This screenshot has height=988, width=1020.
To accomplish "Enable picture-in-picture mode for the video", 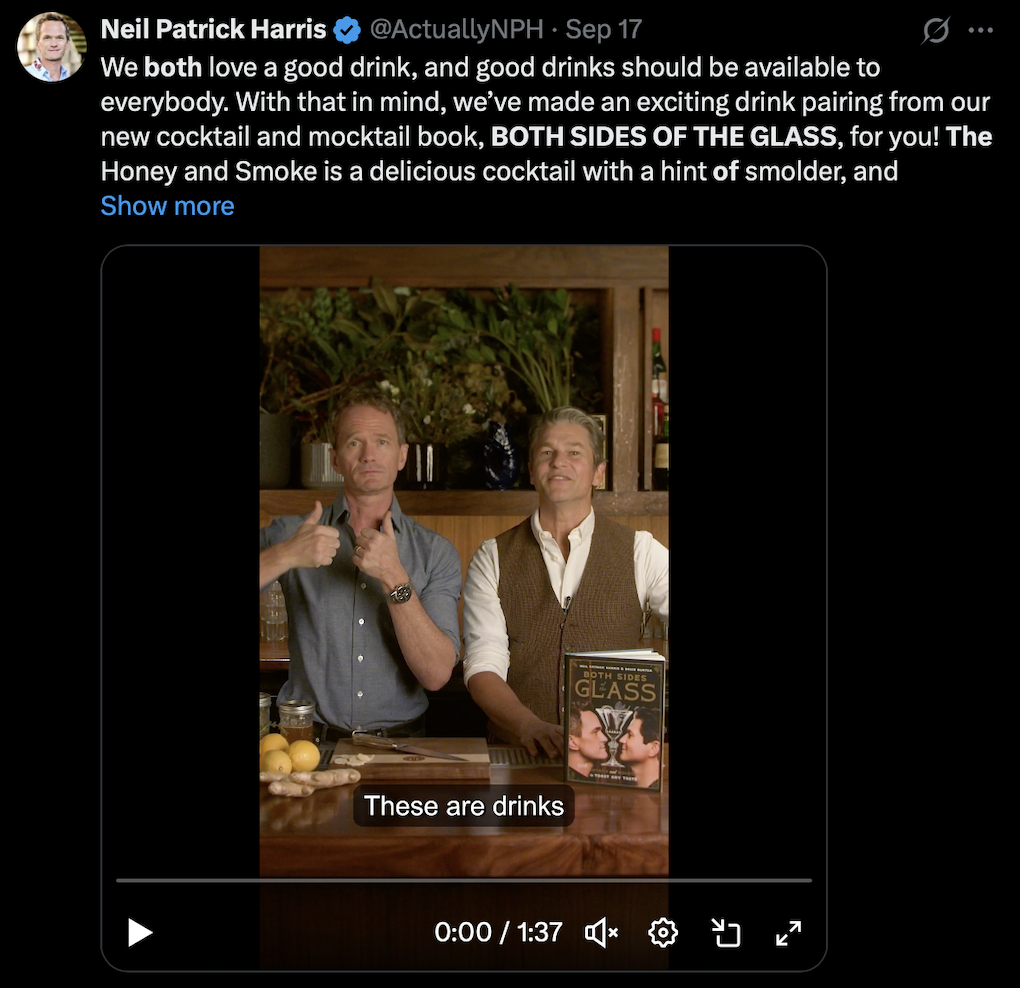I will point(726,932).
